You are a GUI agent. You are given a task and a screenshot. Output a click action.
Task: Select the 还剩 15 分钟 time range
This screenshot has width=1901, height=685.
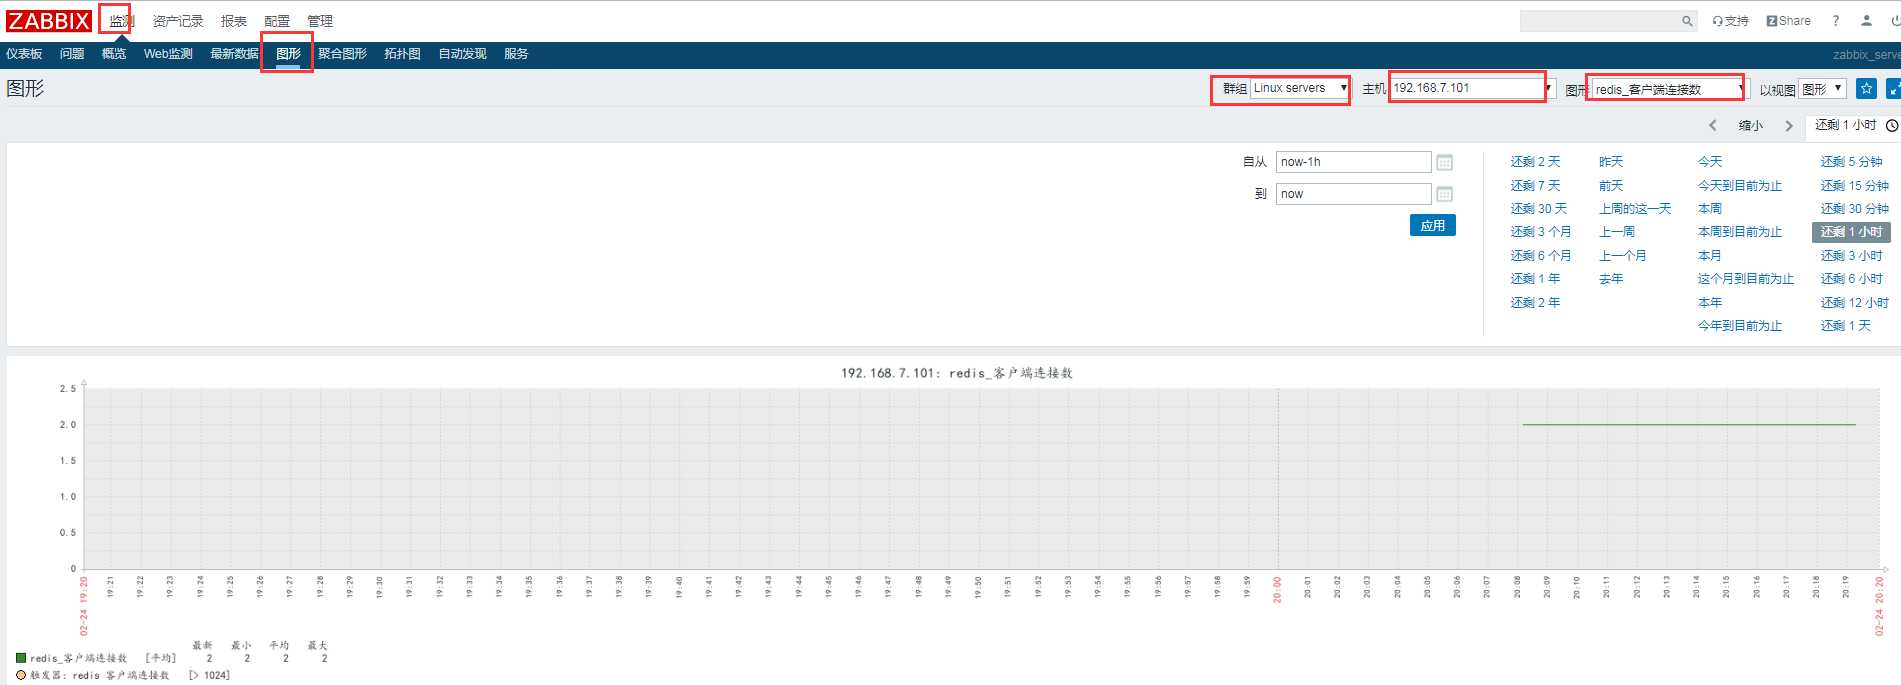(1855, 186)
